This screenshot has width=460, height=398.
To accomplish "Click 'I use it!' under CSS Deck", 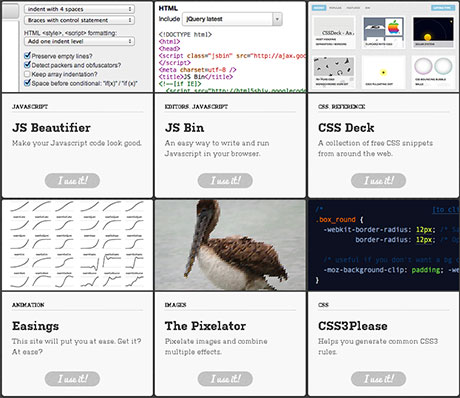I will 378,180.
